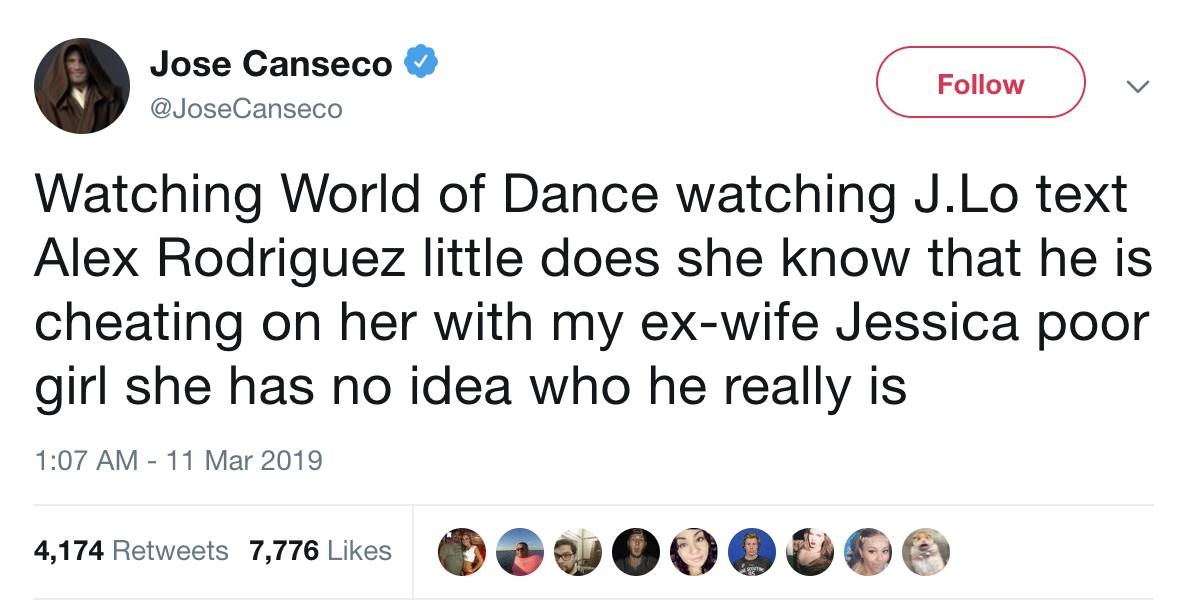Click the Jose Canseco display name
Viewport: 1180px width, 610px height.
270,65
